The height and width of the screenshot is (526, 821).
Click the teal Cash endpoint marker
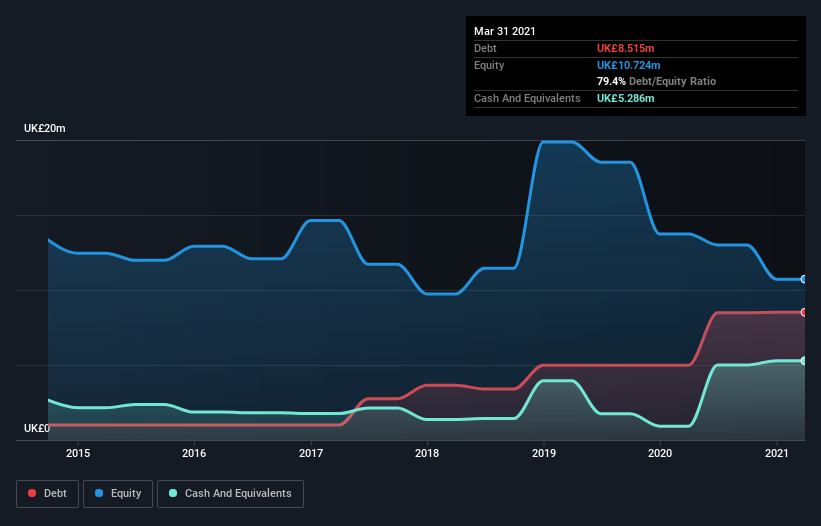804,361
